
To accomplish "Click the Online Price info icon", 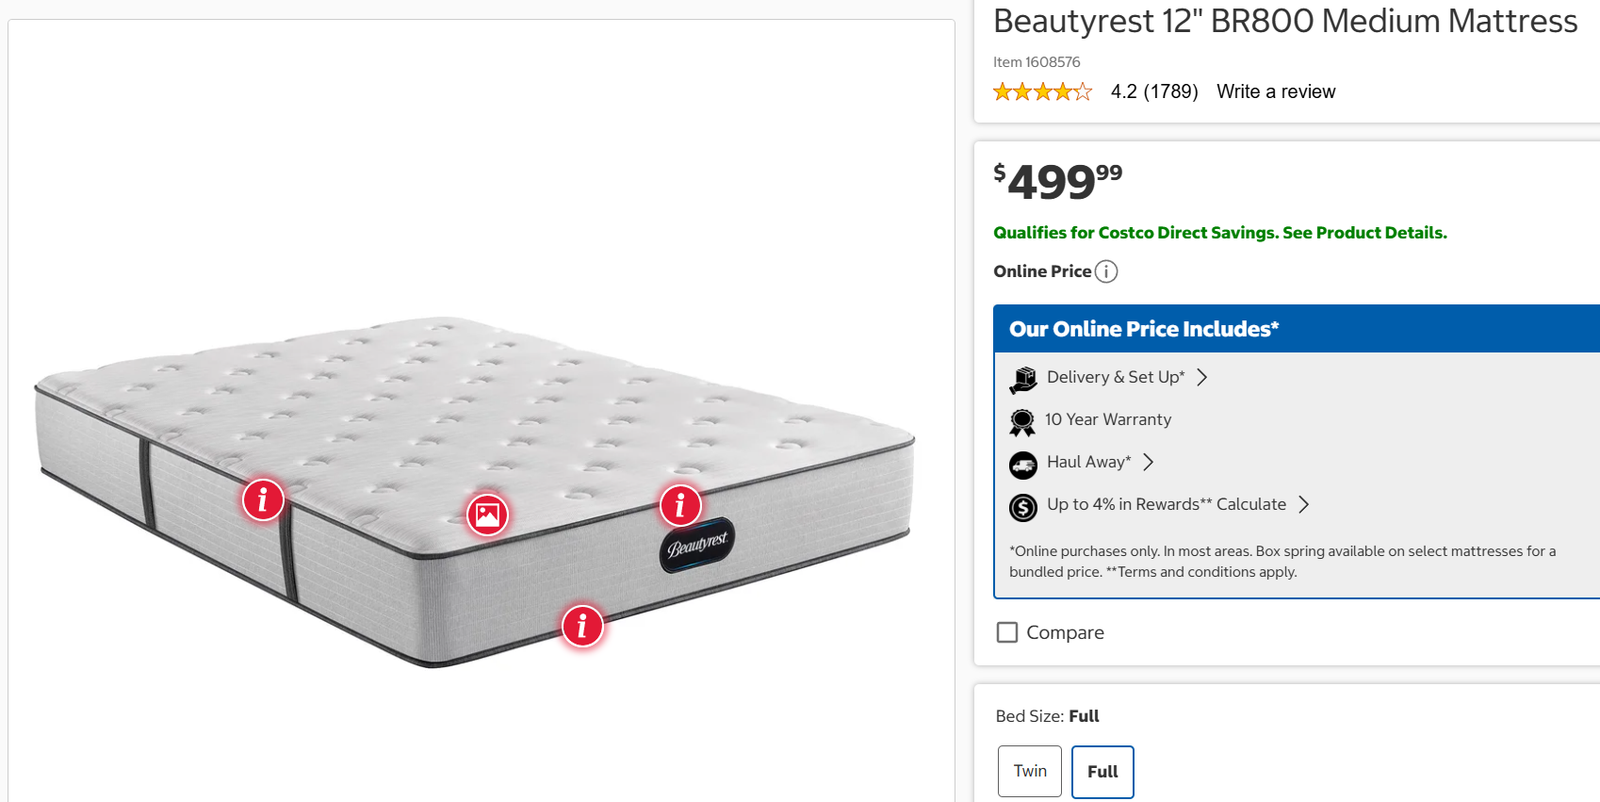I will 1106,272.
